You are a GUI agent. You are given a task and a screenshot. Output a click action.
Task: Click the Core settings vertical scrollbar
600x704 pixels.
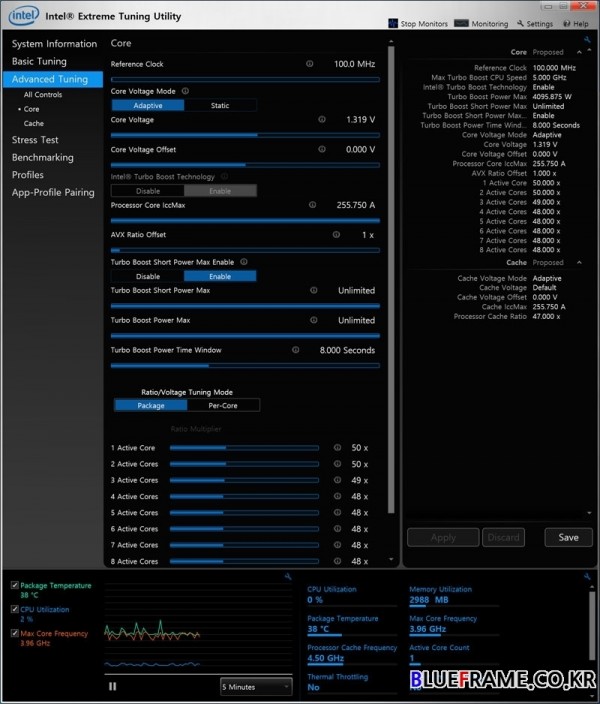pyautogui.click(x=391, y=279)
